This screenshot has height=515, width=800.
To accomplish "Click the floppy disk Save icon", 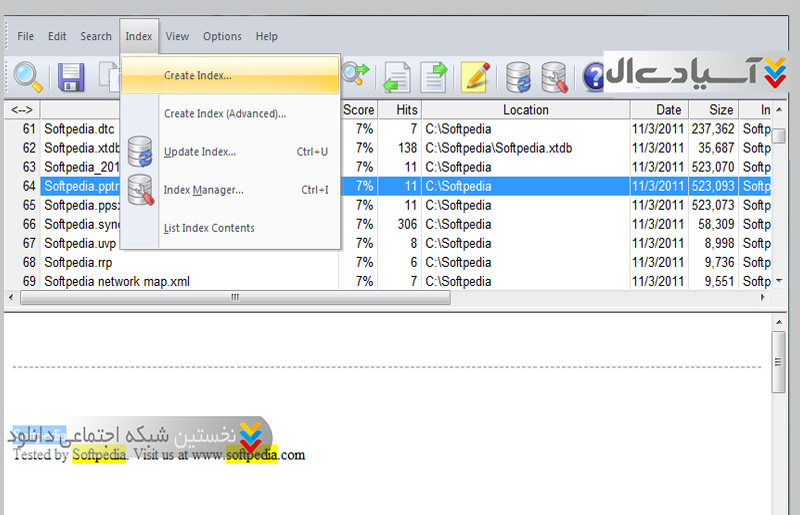I will 71,77.
